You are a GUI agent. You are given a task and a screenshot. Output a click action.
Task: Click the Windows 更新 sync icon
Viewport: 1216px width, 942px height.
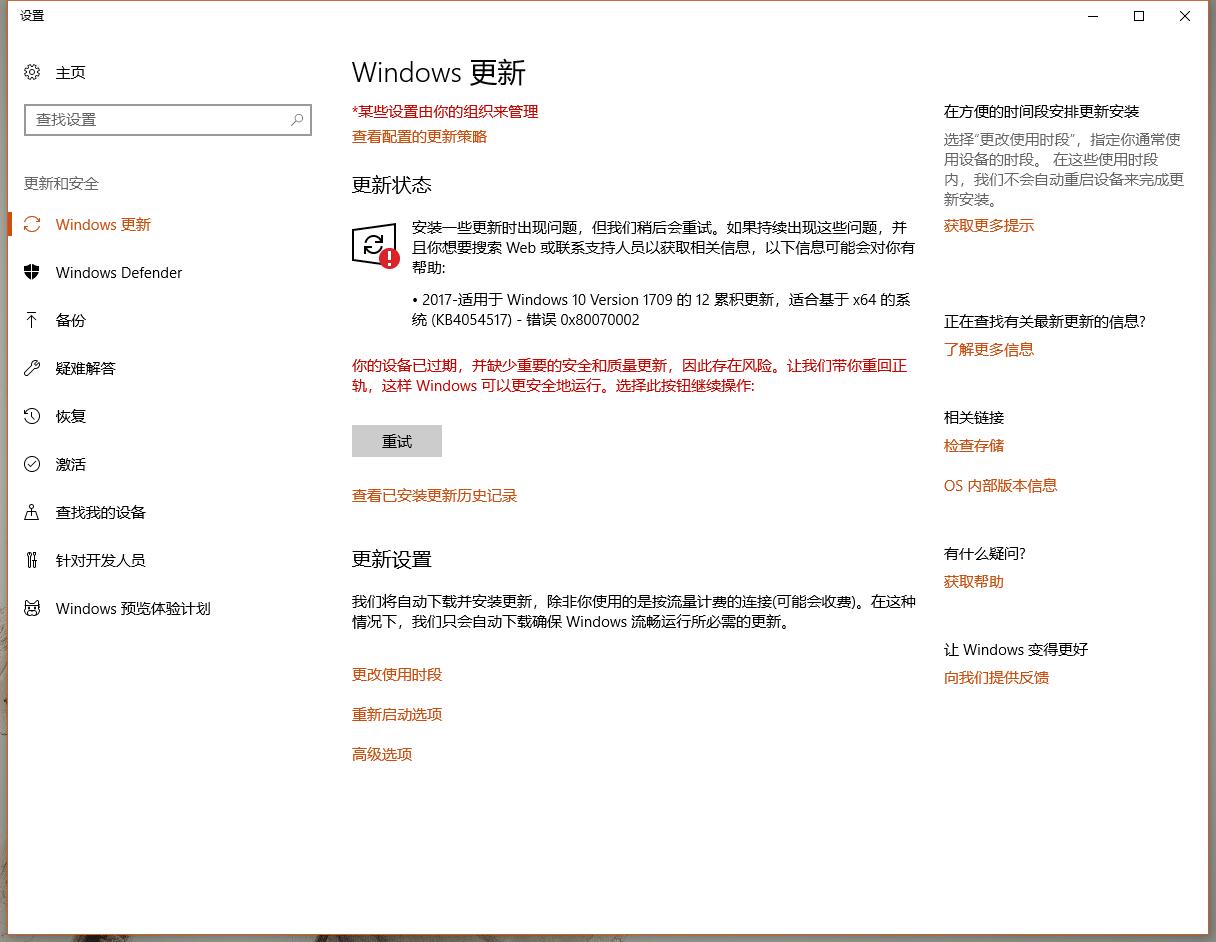pos(32,224)
